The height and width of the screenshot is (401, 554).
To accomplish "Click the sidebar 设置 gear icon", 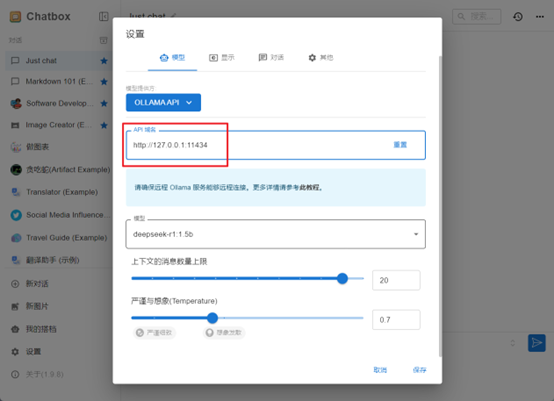I will [x=15, y=352].
